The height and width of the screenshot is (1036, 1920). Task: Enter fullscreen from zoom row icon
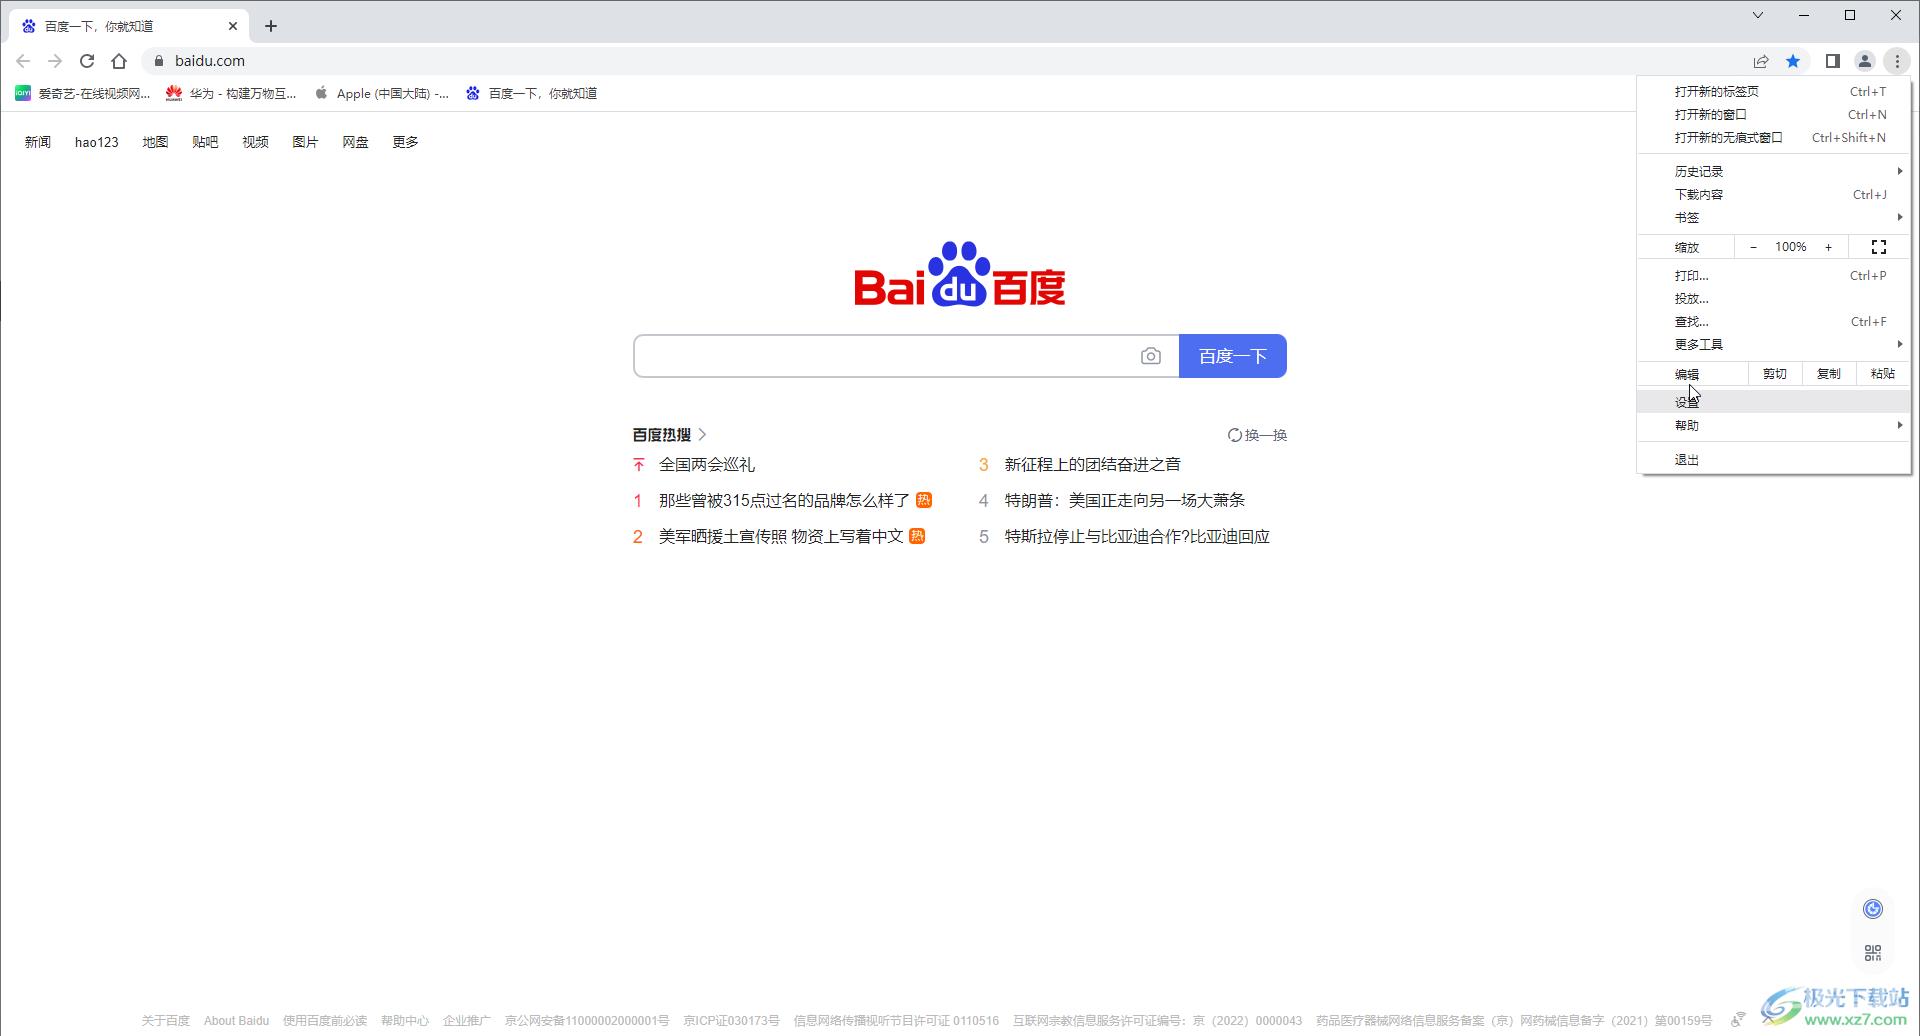click(x=1878, y=247)
